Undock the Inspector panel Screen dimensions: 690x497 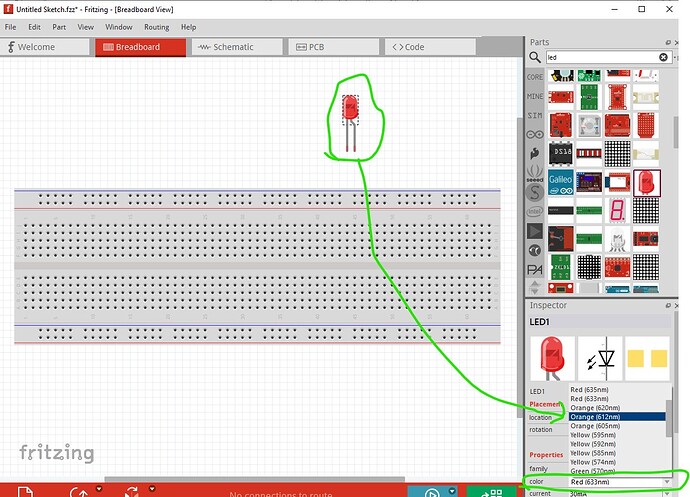(x=668, y=305)
